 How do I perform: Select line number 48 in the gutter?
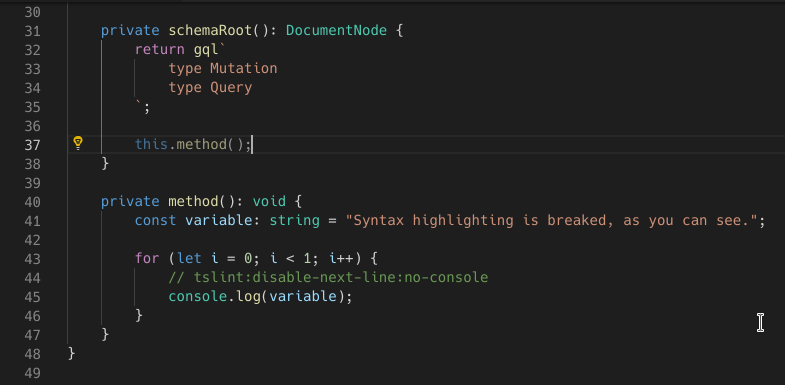tap(32, 353)
